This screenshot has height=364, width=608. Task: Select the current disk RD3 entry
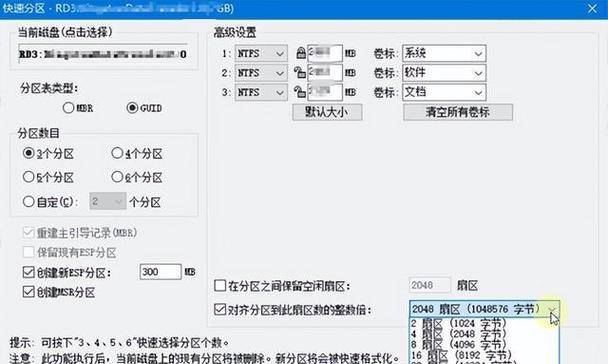103,54
